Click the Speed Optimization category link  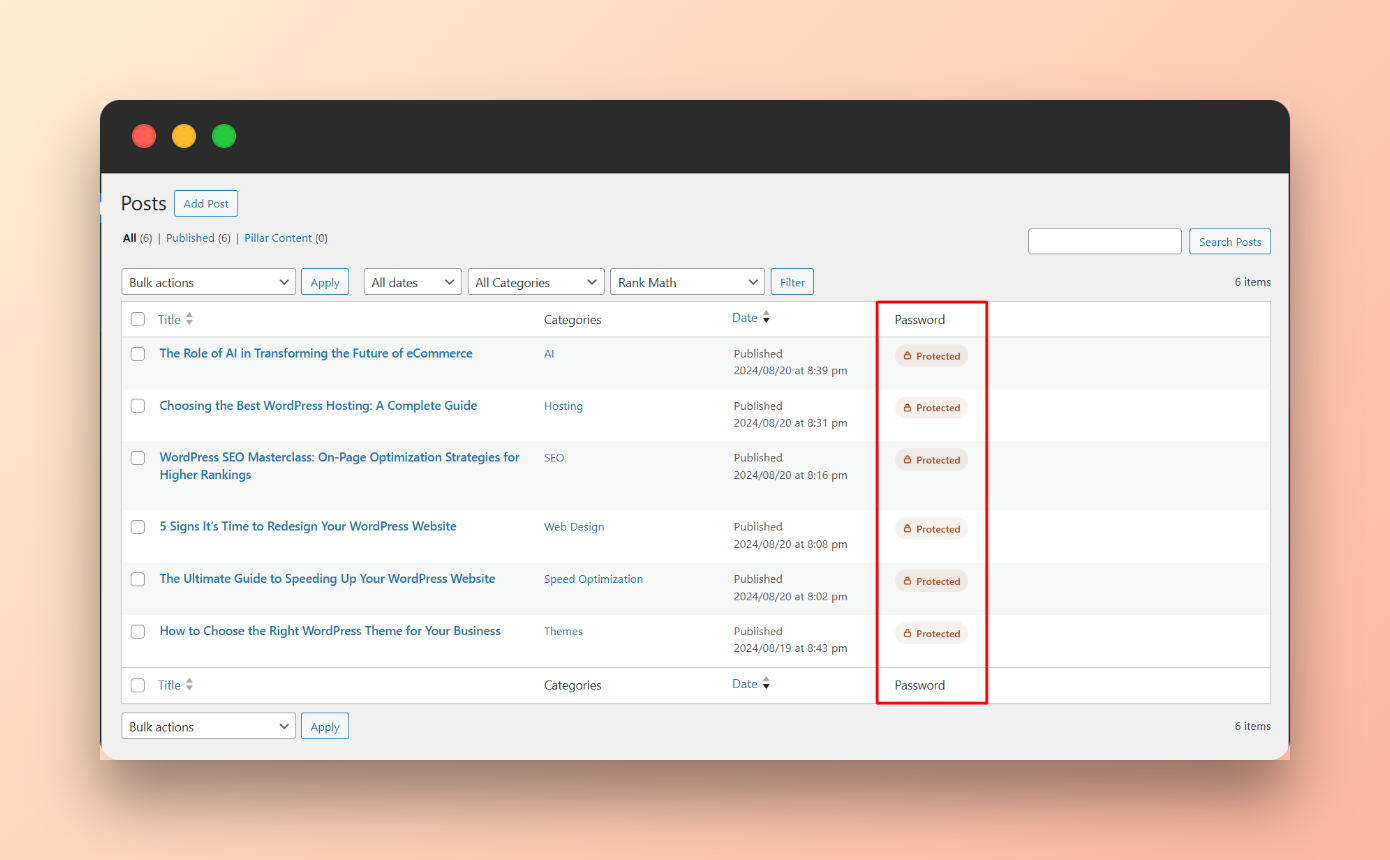click(593, 579)
